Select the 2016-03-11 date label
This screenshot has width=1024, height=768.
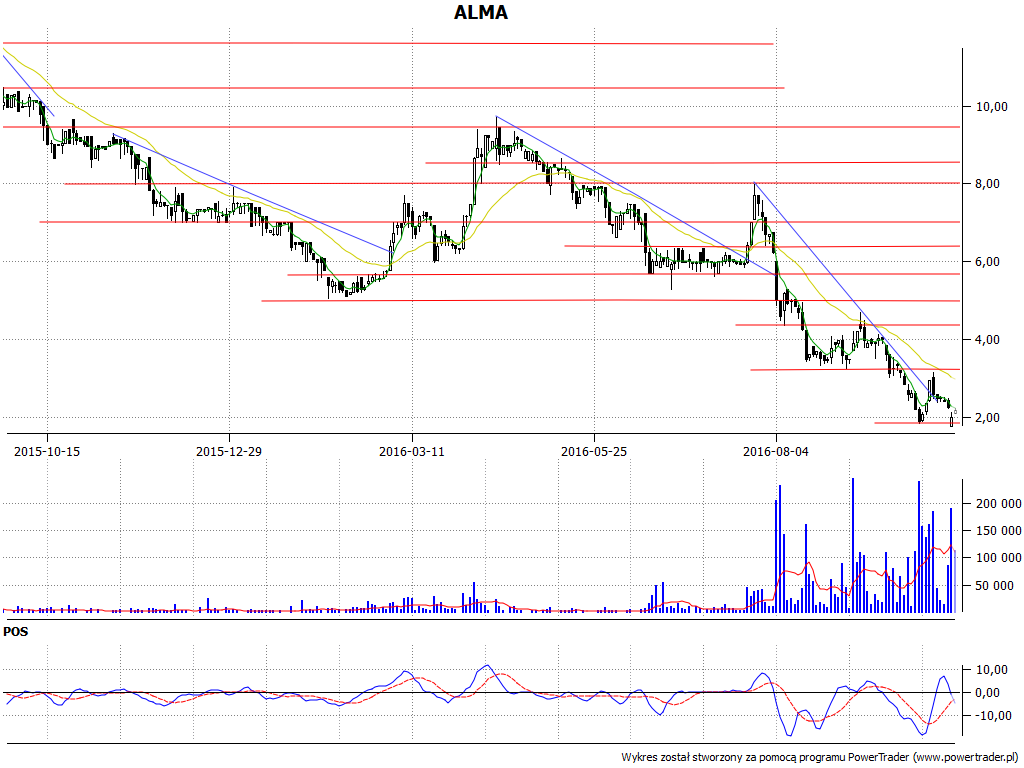(411, 451)
